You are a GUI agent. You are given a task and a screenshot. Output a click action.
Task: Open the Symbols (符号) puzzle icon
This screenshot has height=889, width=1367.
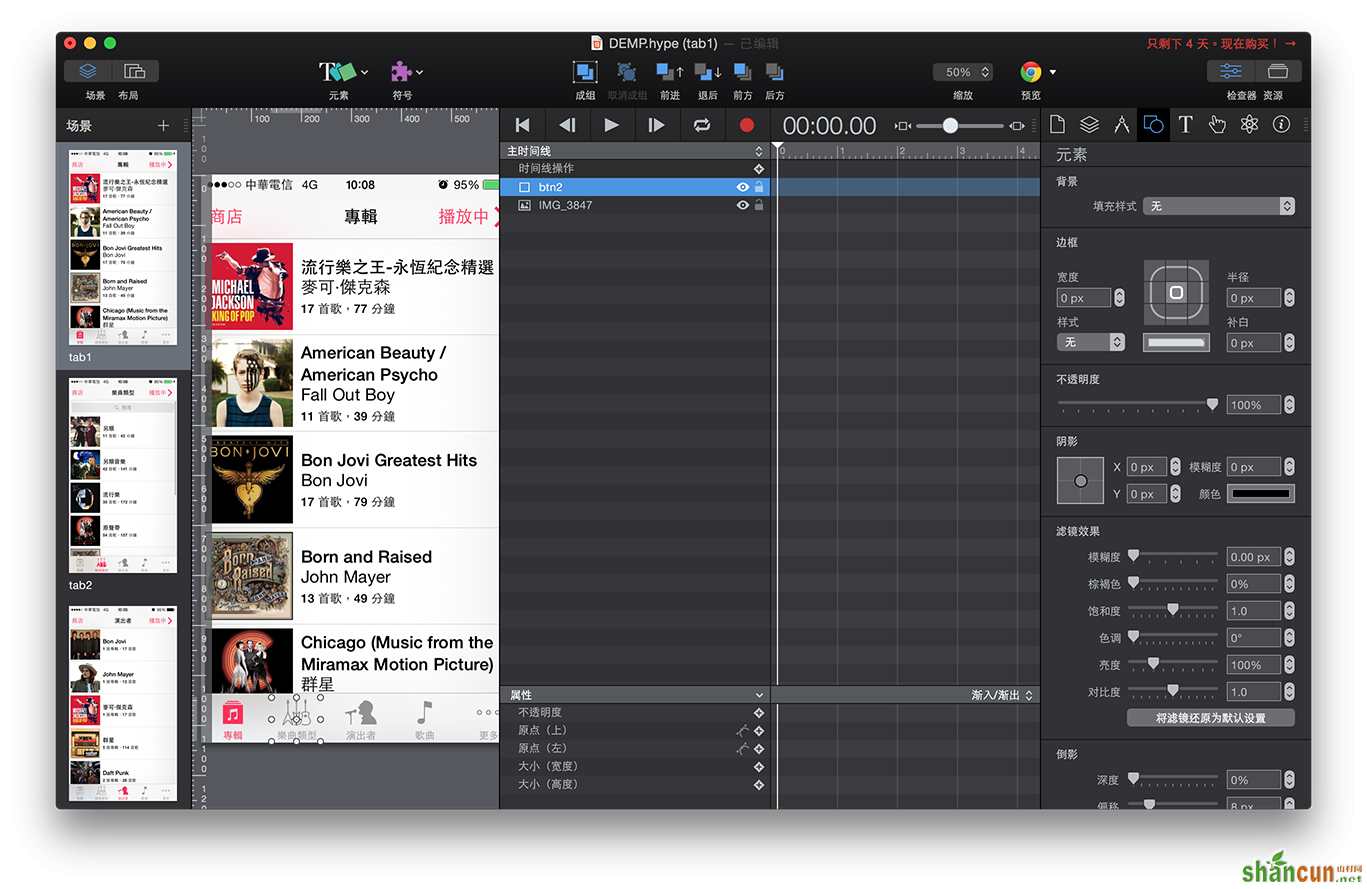point(400,72)
